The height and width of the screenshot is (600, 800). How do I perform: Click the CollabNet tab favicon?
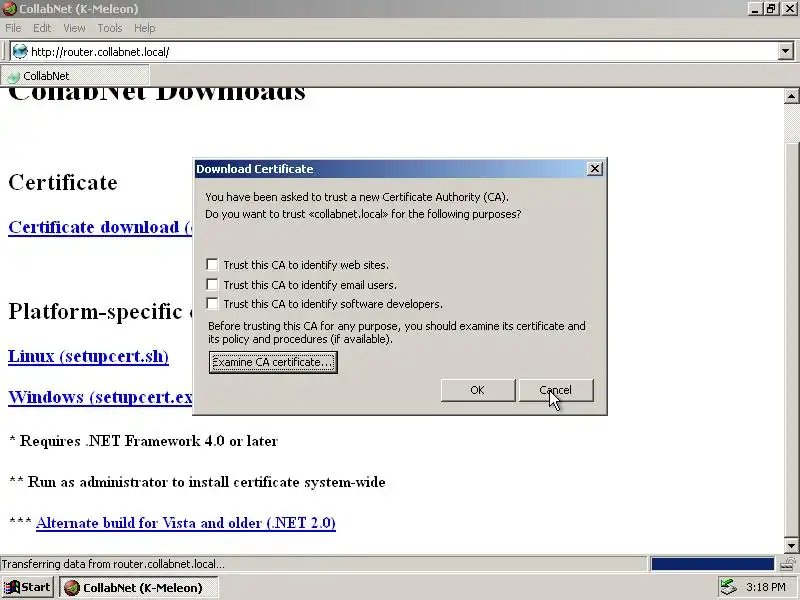tap(14, 76)
